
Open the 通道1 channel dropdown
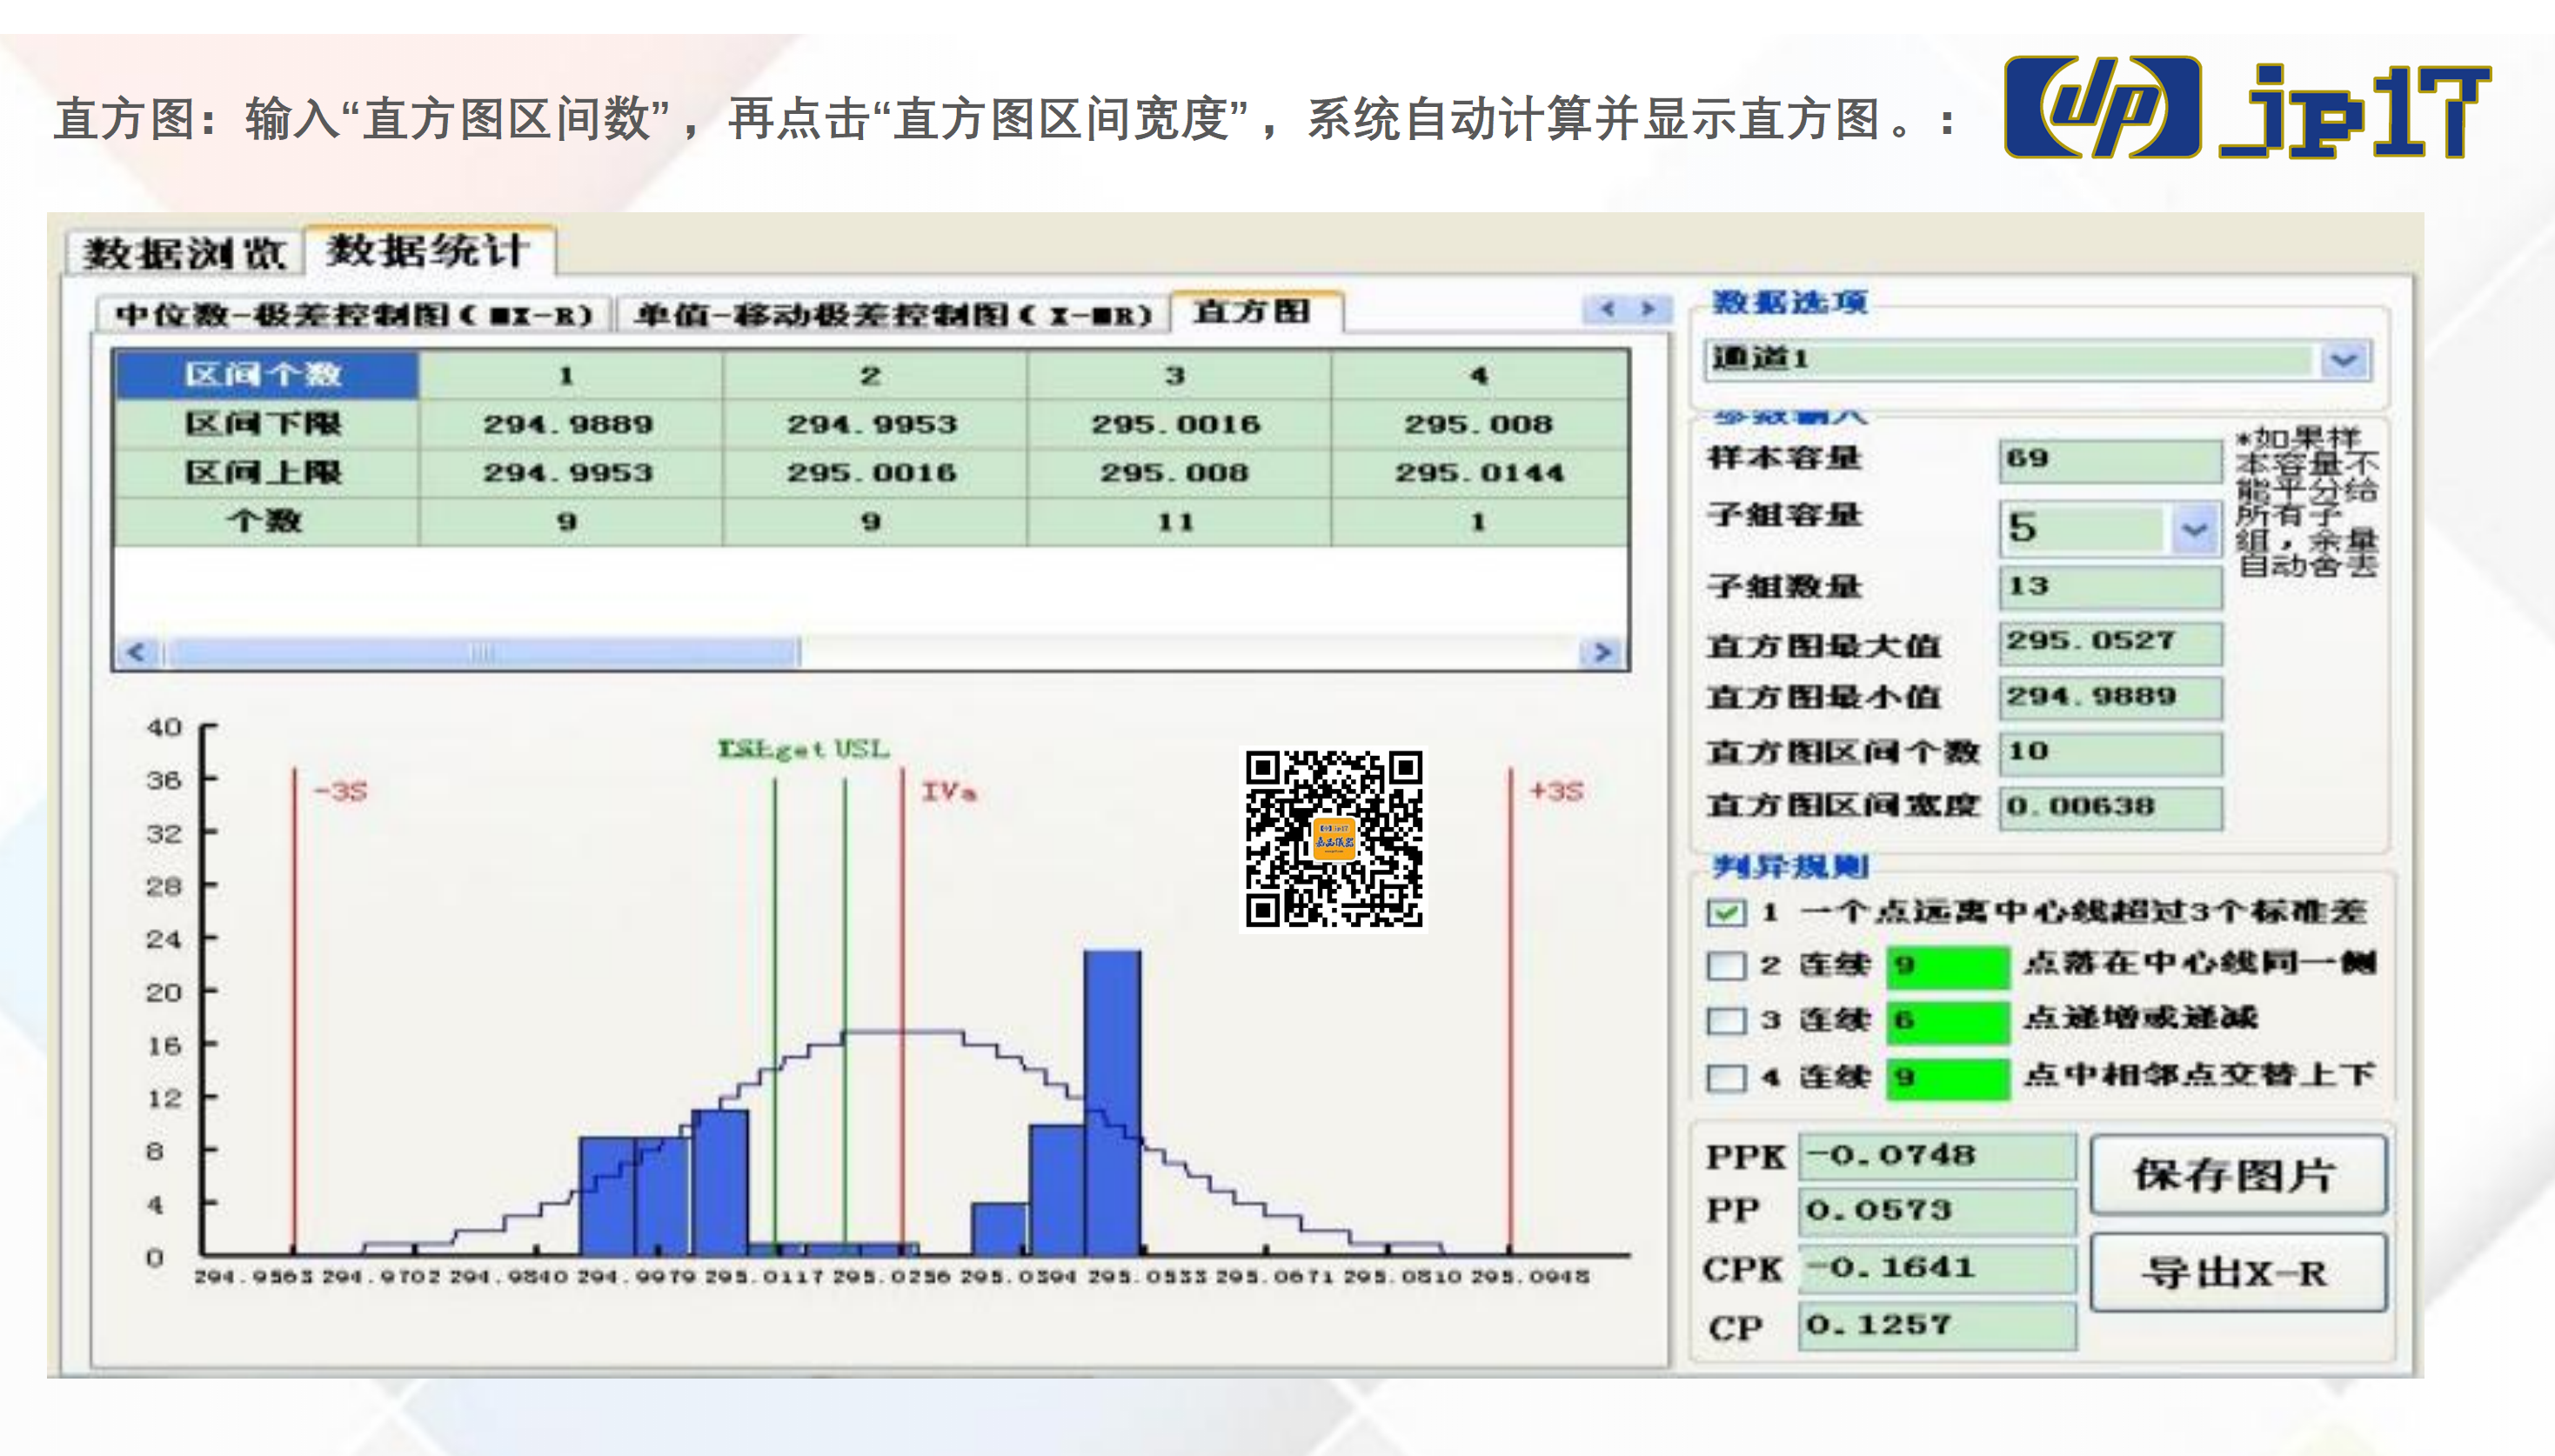coord(2345,359)
